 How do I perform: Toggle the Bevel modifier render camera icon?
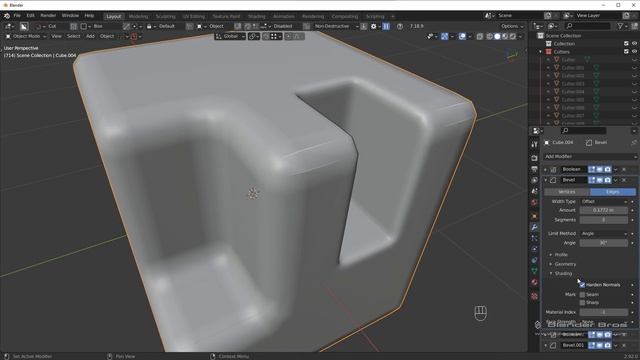tap(608, 180)
